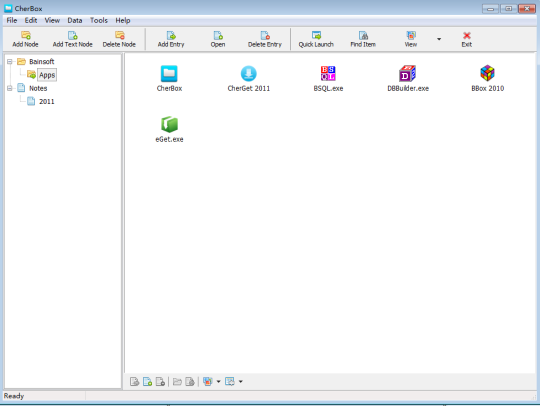Open the bottom layout dropdown arrow
Screen dimensions: 540x406
[x=240, y=382]
